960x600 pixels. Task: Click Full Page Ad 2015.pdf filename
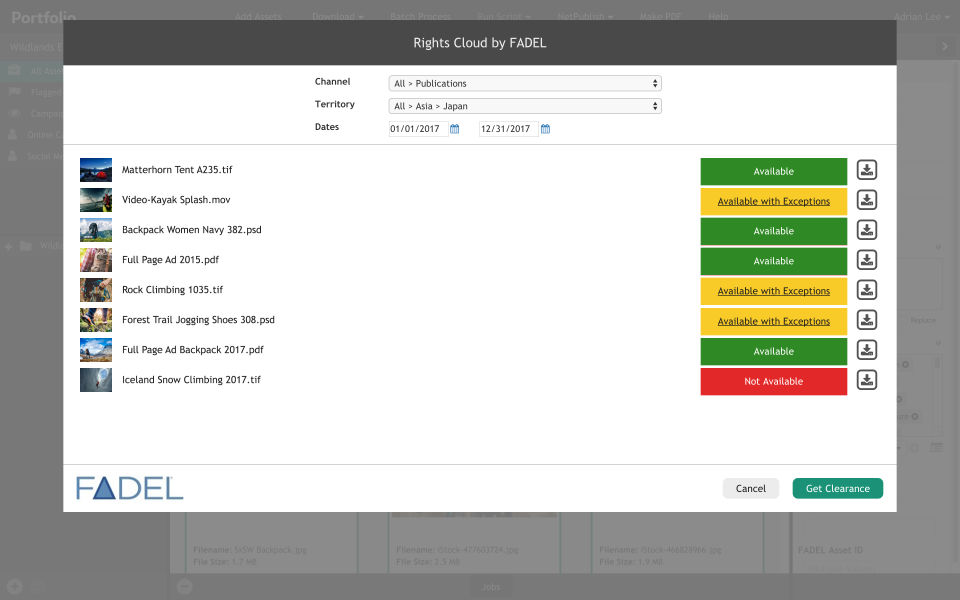170,260
